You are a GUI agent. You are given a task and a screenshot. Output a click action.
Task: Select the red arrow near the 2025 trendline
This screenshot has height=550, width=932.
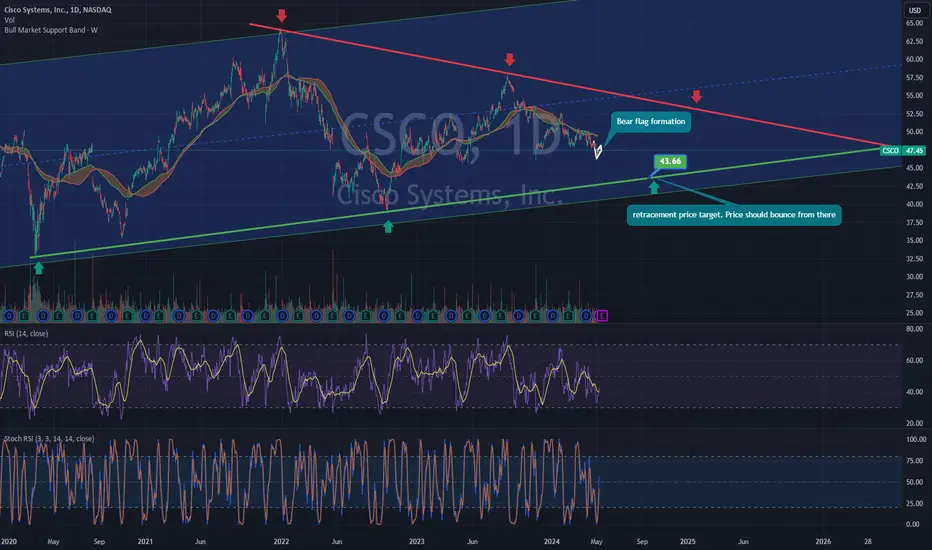[697, 96]
